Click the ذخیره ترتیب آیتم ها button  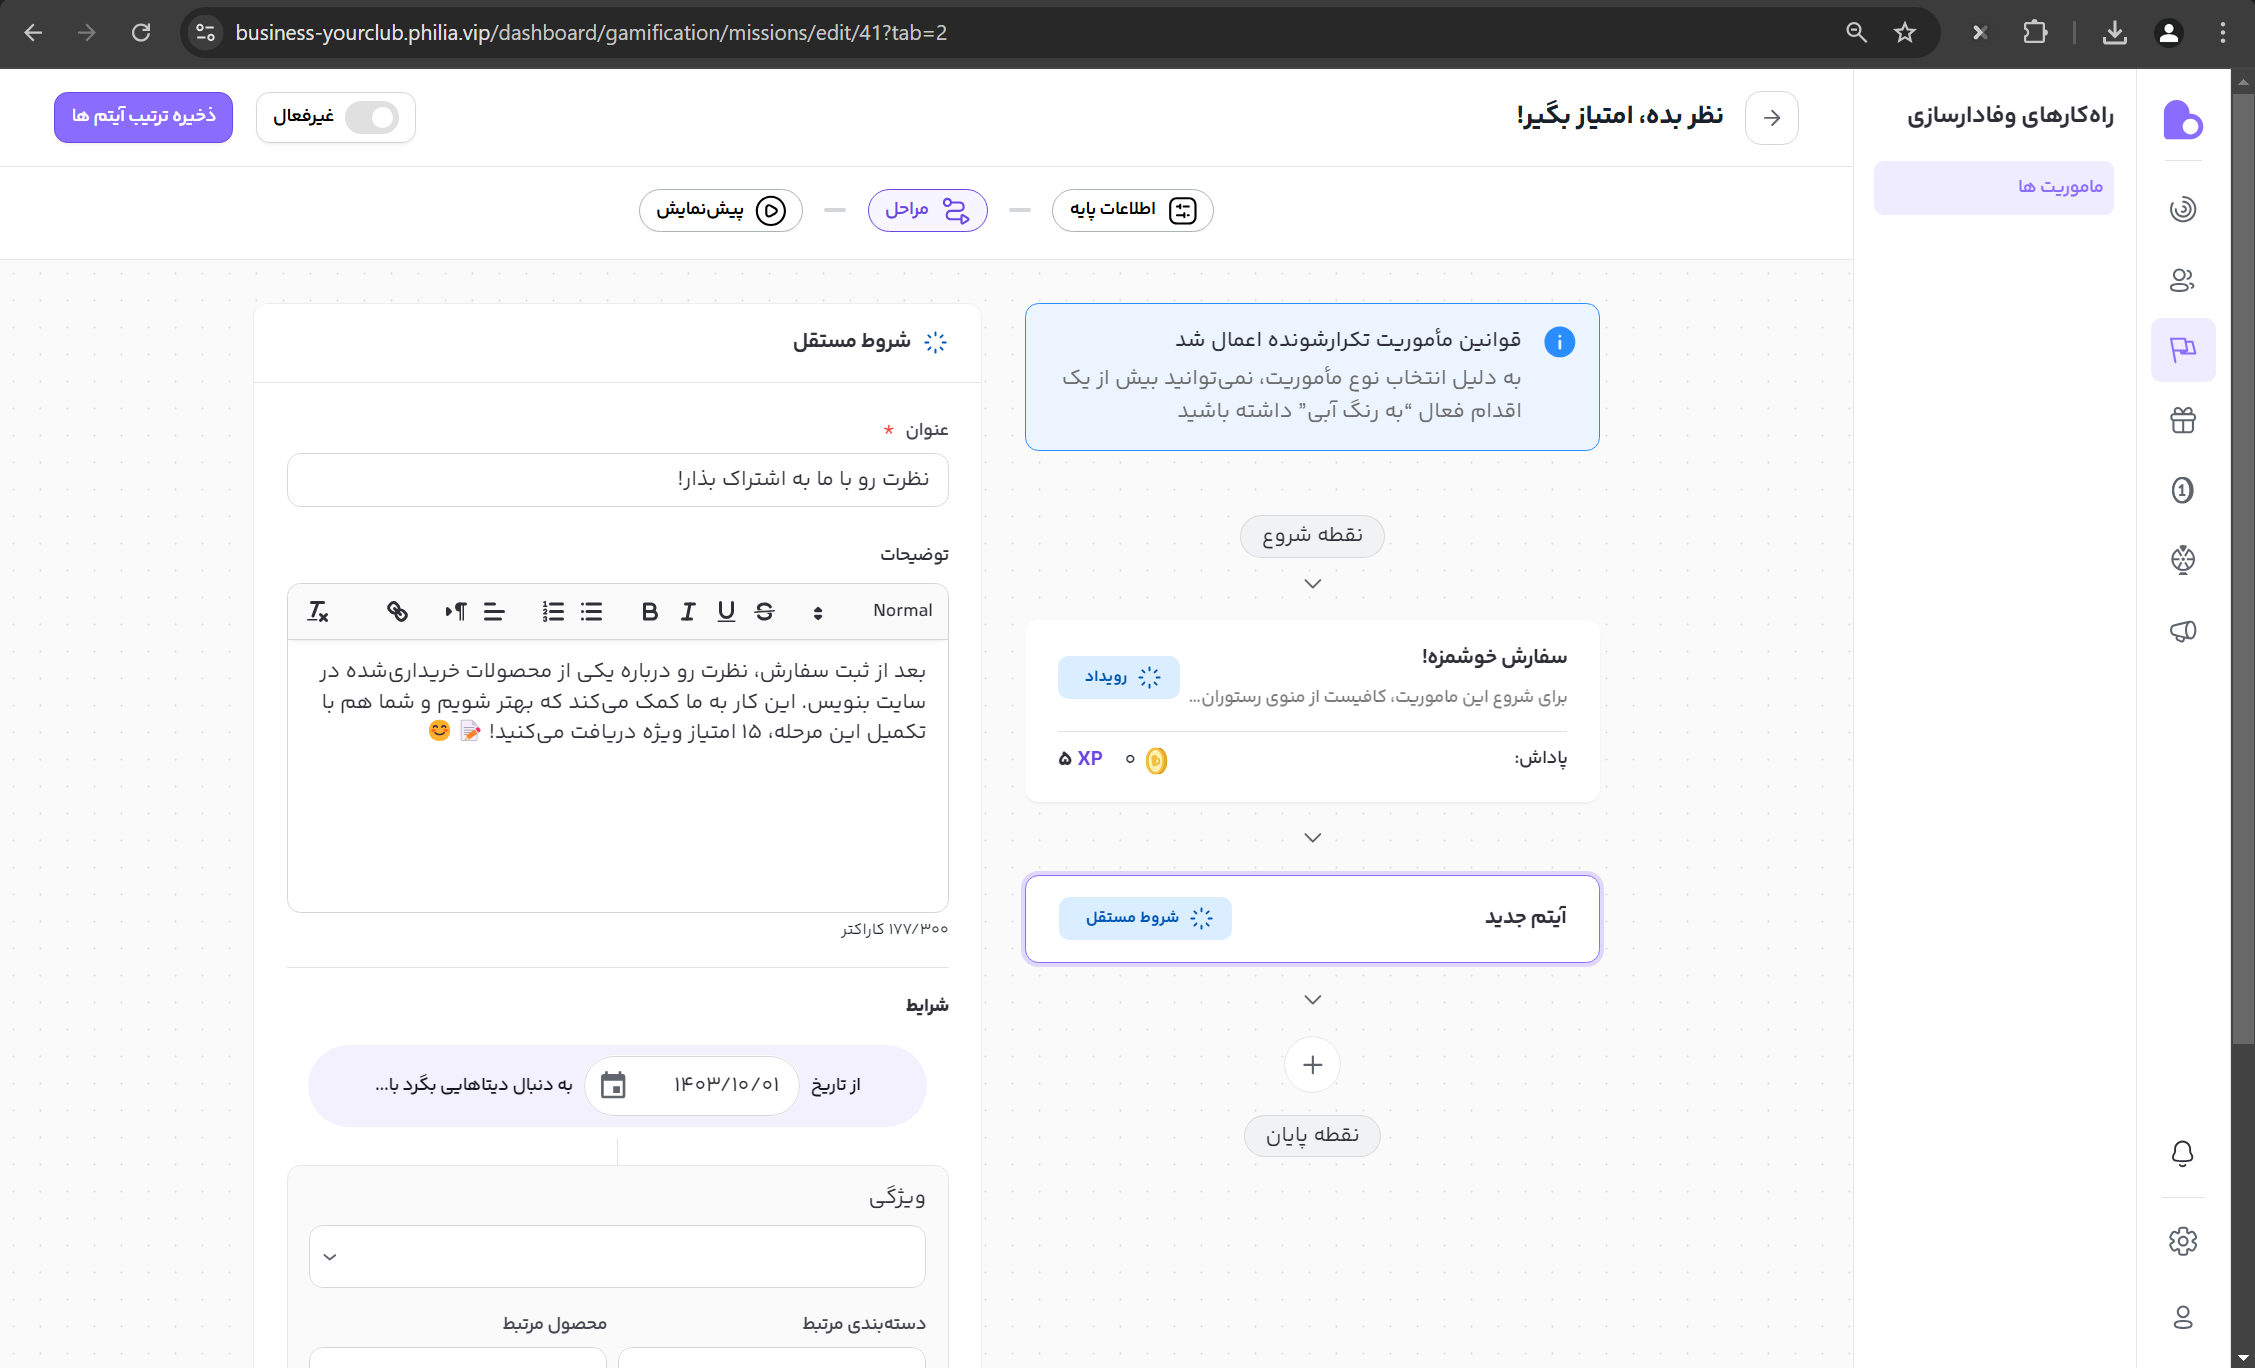143,117
